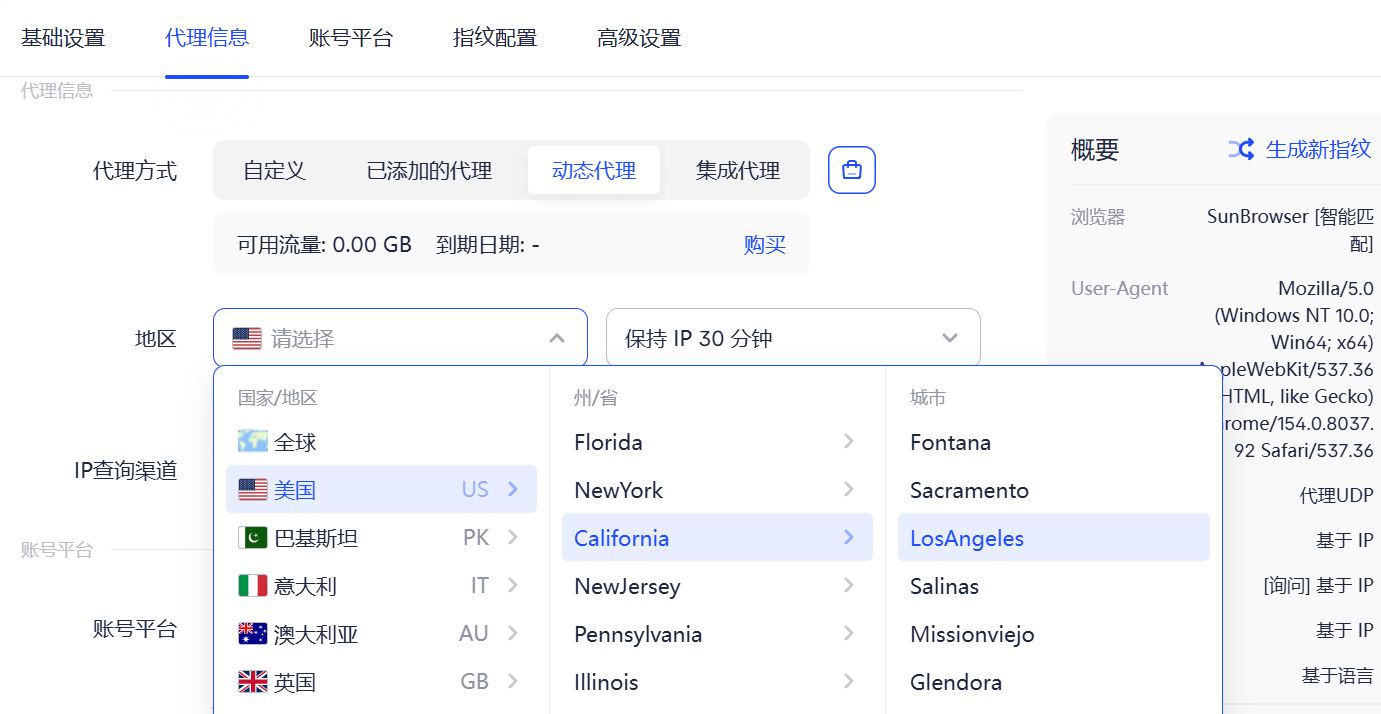The width and height of the screenshot is (1381, 714).
Task: Select 英国 country entry
Action: point(381,682)
